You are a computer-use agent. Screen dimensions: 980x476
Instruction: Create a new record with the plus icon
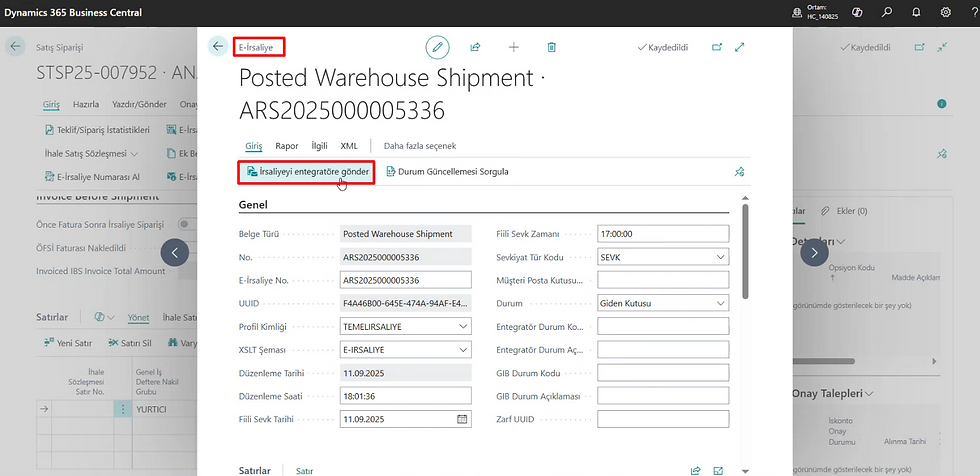coord(514,47)
